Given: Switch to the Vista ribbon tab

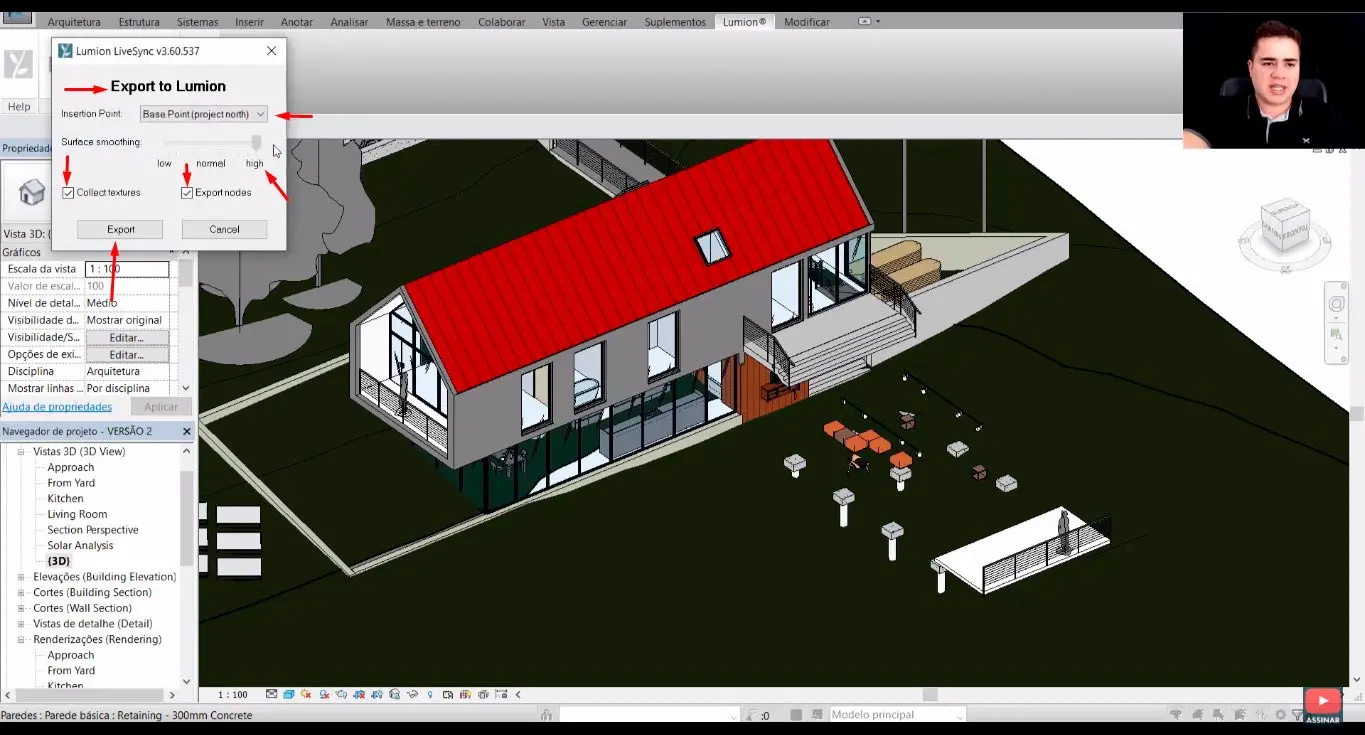Looking at the screenshot, I should point(553,22).
